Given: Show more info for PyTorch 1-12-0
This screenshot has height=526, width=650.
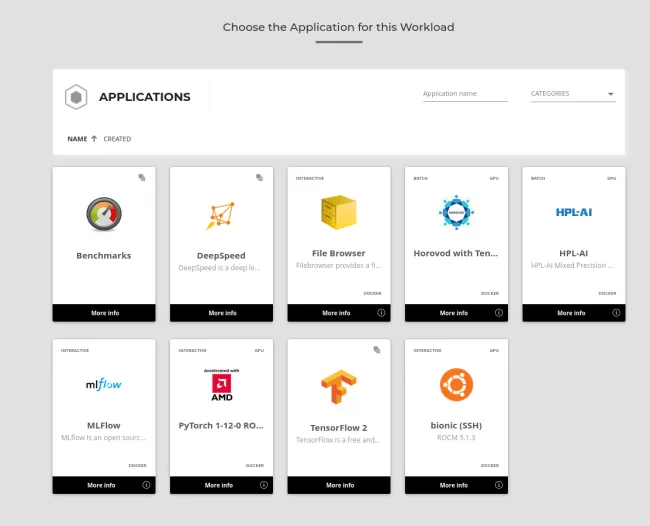Looking at the screenshot, I should tap(219, 485).
